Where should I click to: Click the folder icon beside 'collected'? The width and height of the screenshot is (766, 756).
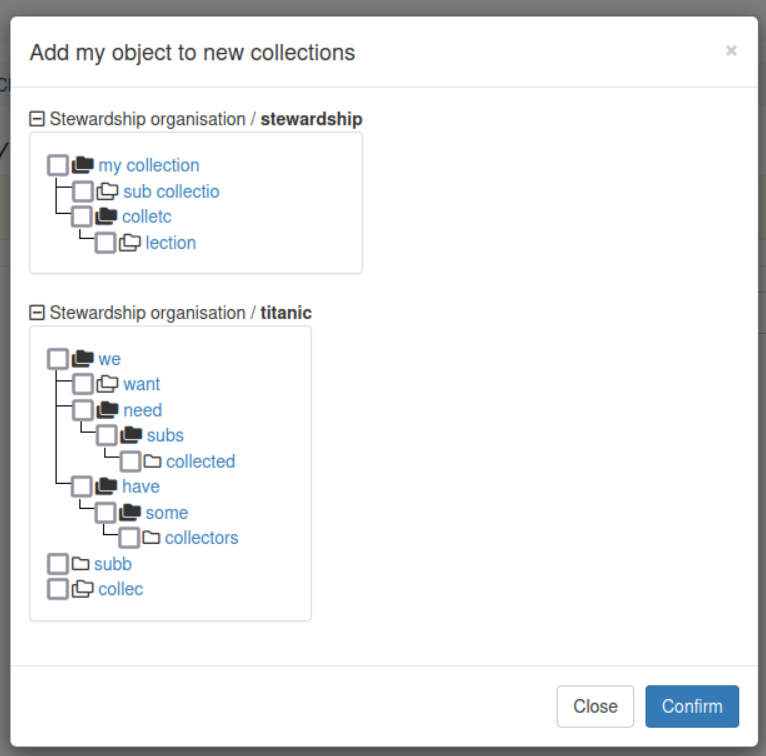click(x=152, y=461)
